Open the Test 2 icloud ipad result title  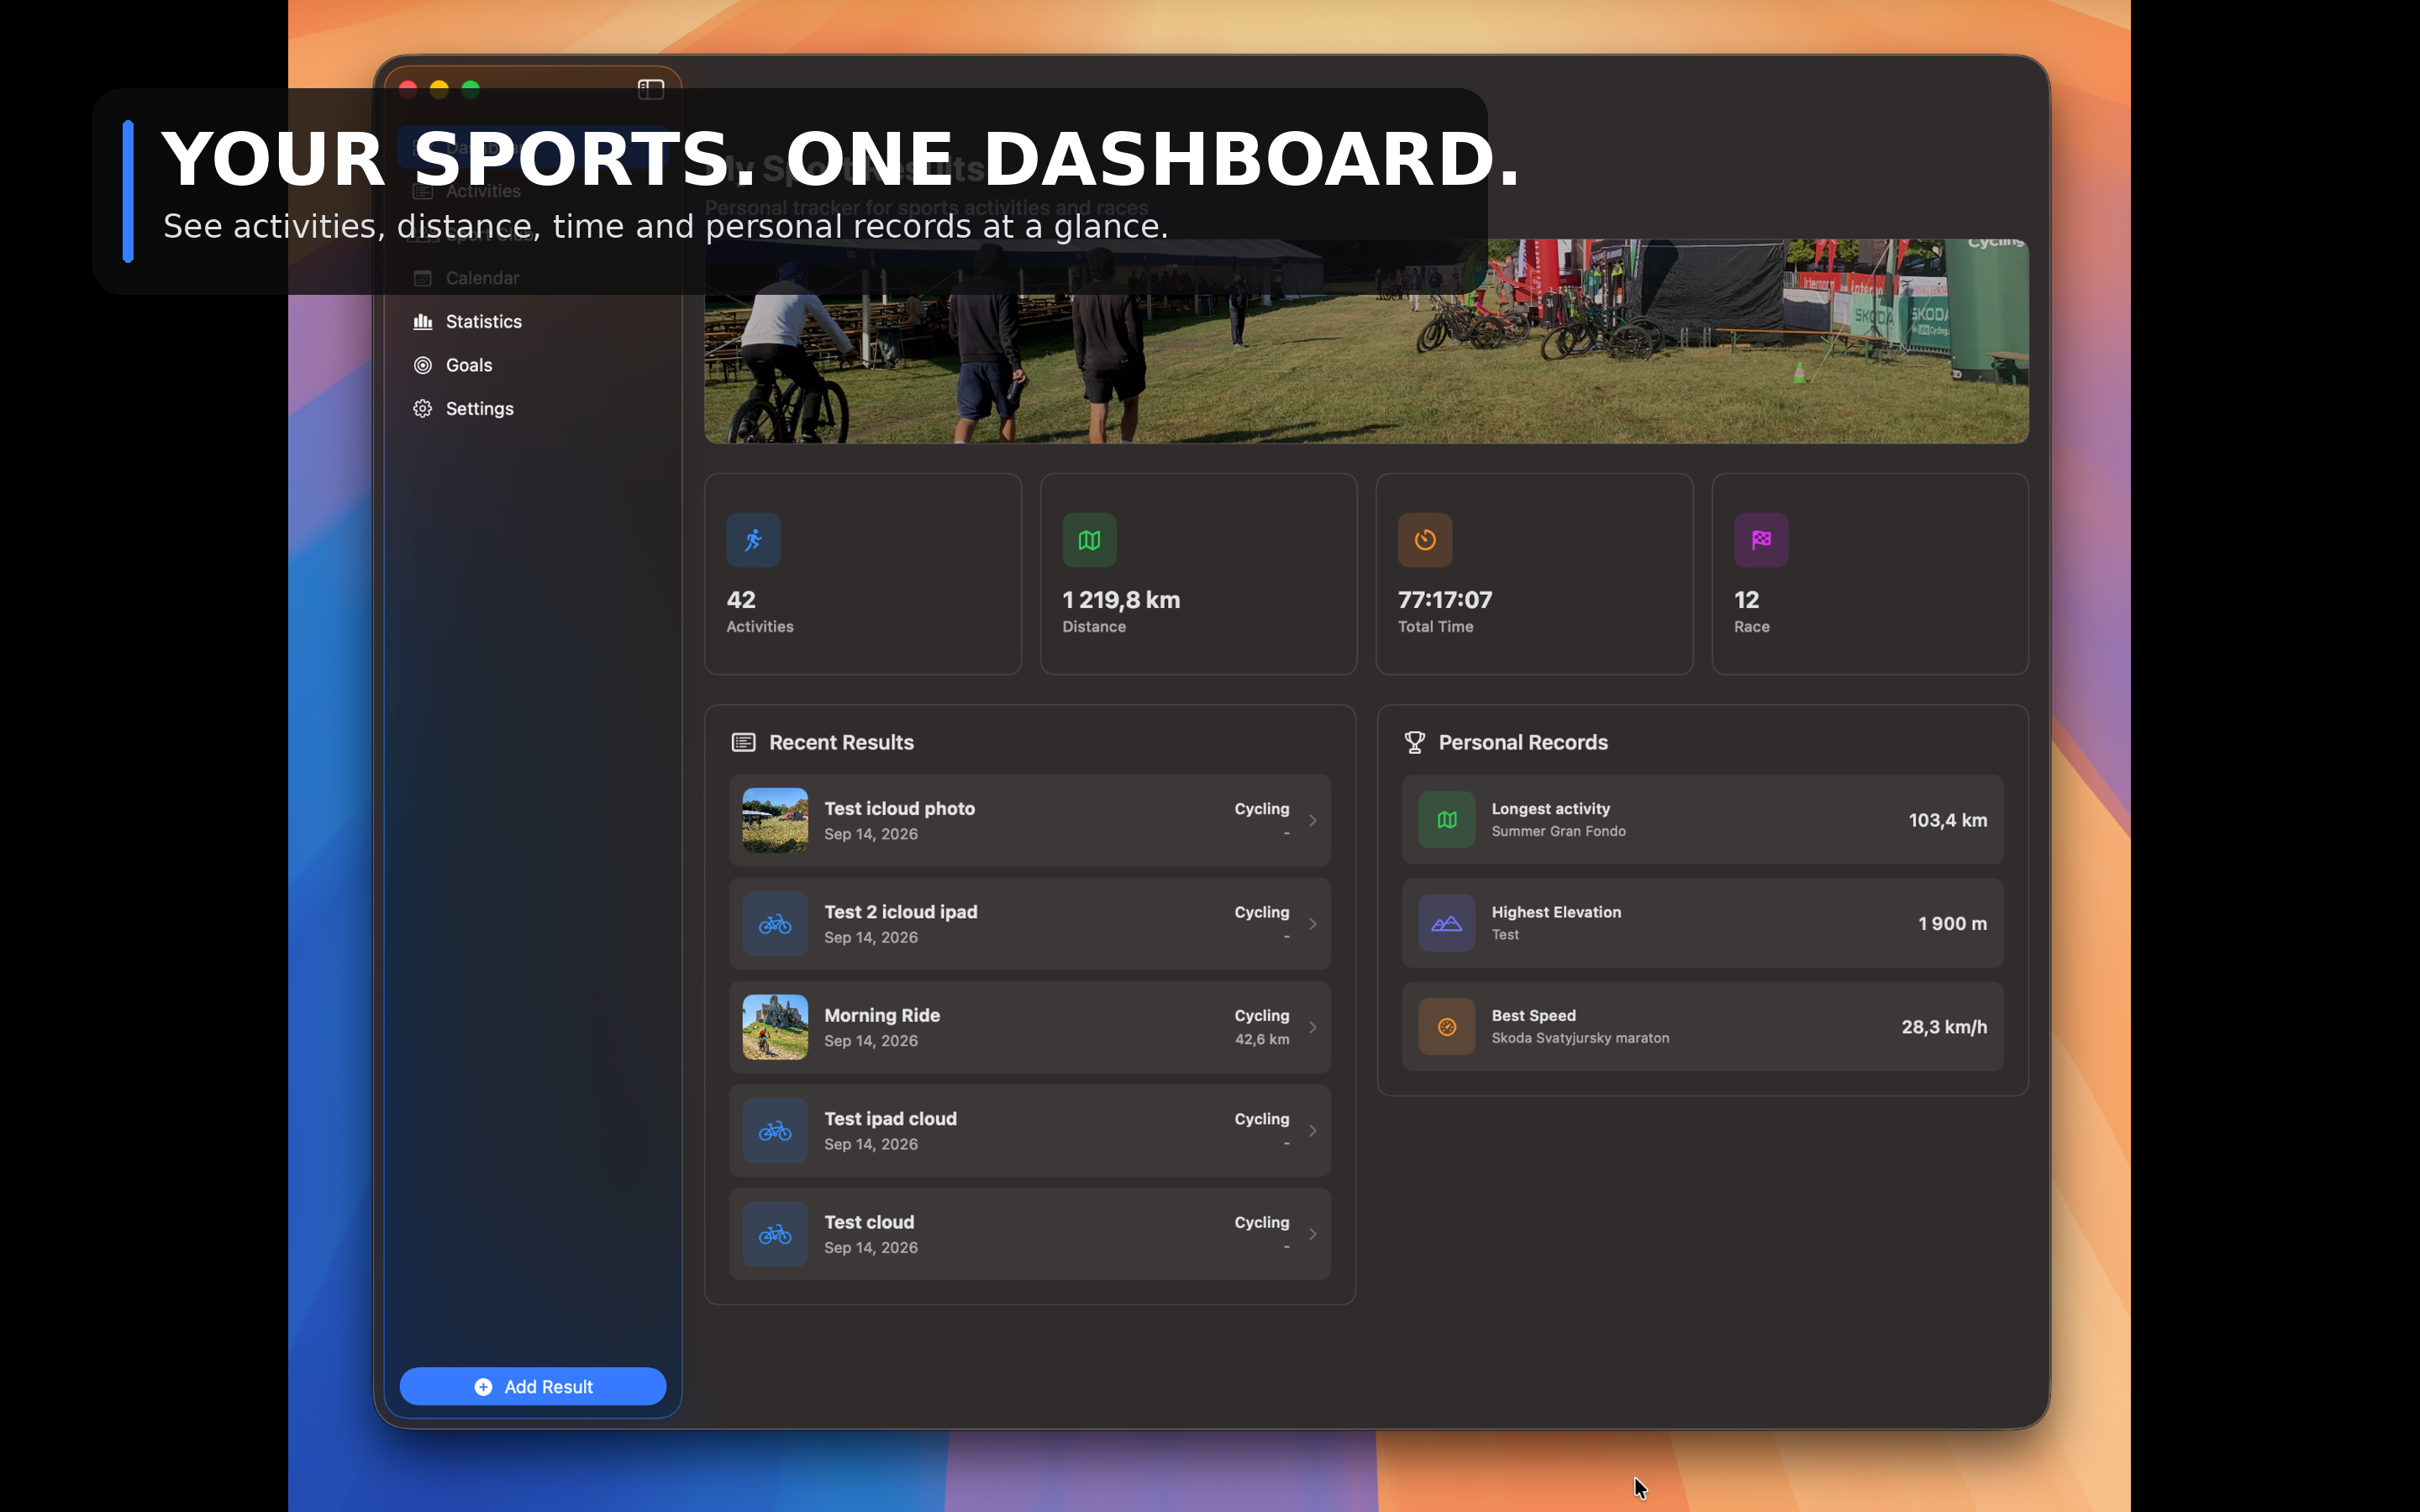click(x=901, y=912)
